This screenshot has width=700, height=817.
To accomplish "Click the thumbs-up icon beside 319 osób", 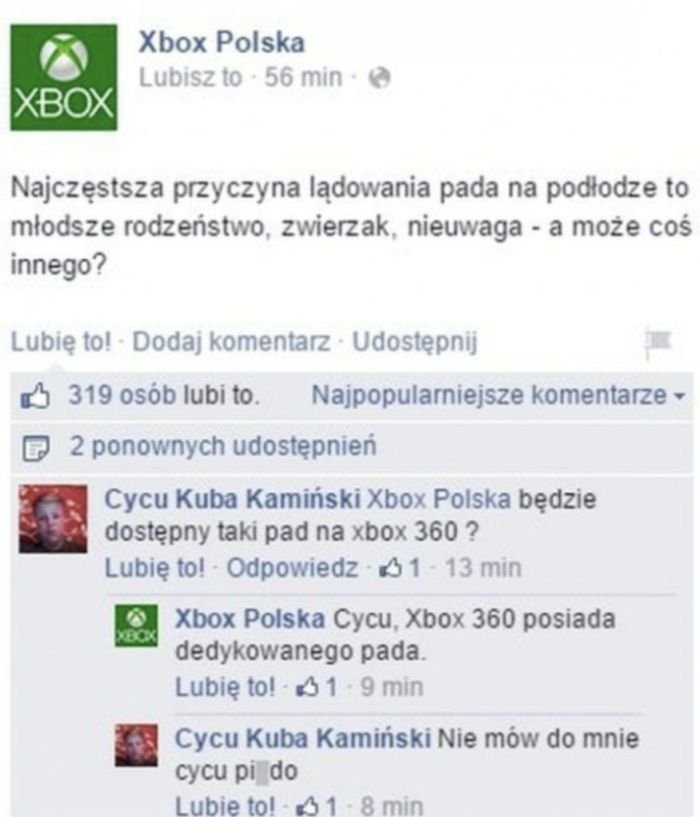I will [34, 396].
